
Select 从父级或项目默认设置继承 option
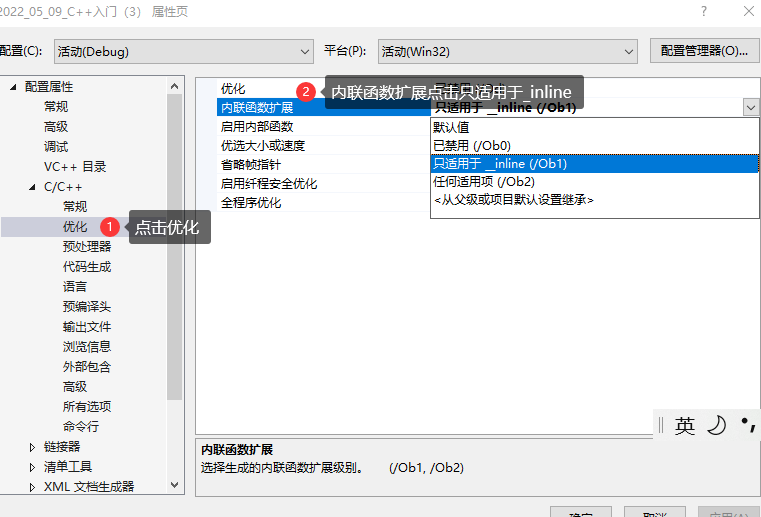[x=514, y=200]
